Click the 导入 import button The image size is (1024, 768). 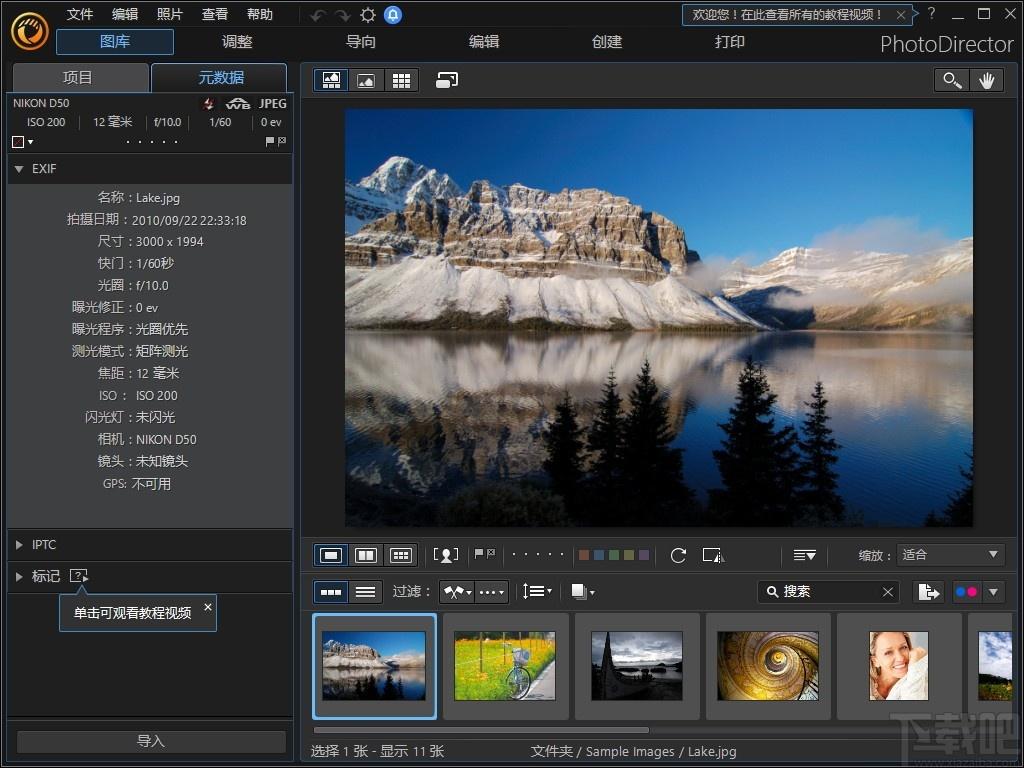tap(151, 741)
